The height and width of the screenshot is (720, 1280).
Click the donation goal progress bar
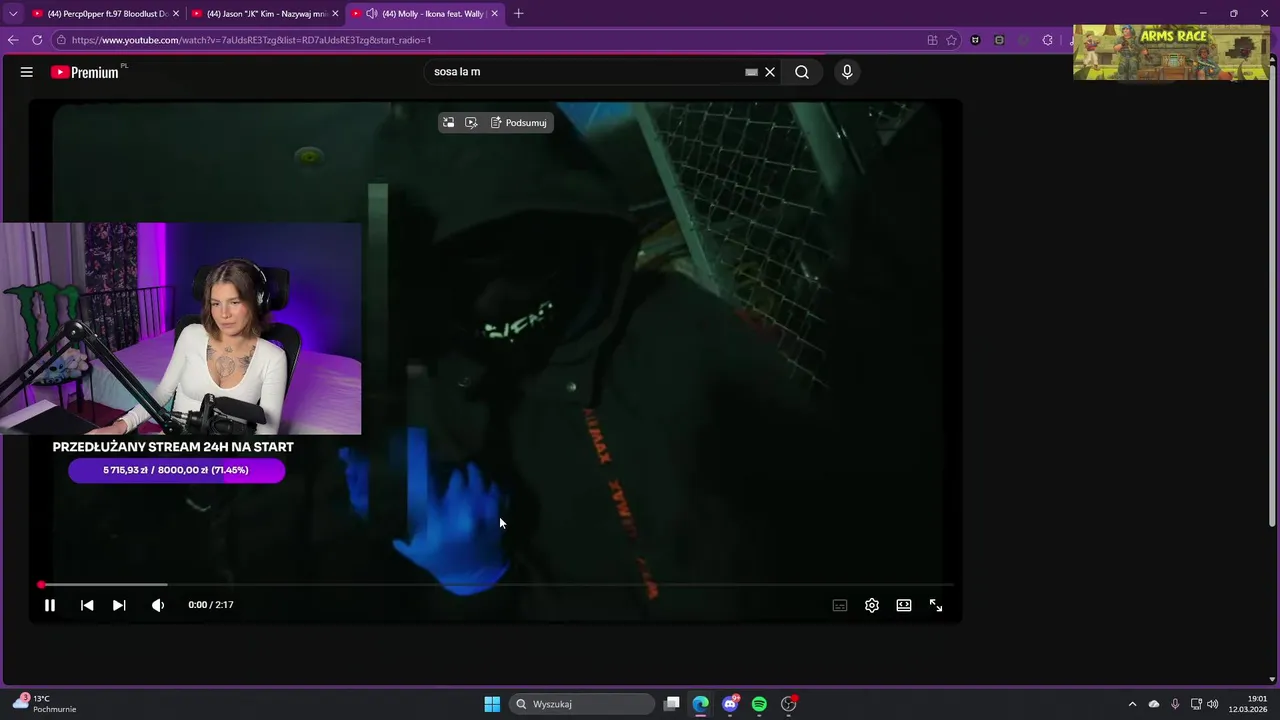(x=176, y=470)
